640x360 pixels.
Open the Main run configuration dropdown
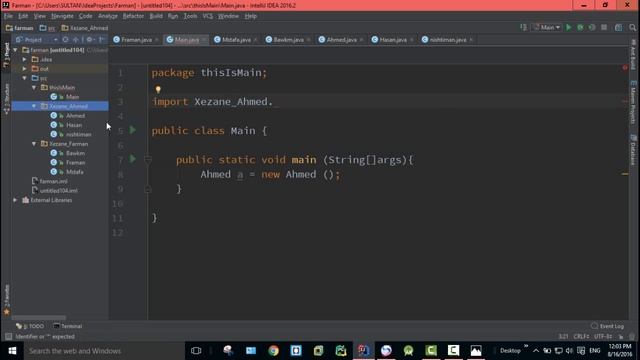tap(547, 27)
